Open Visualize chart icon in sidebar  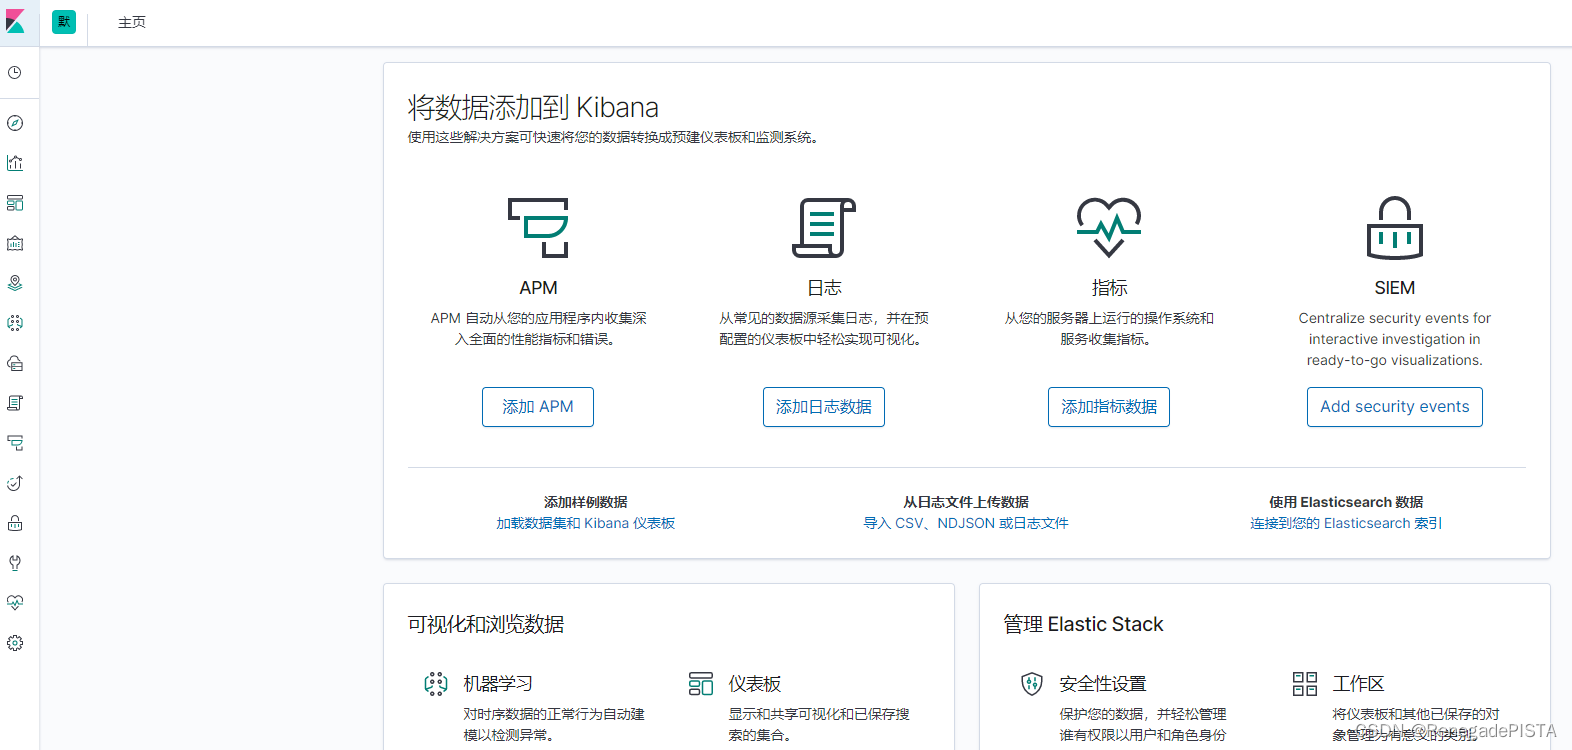[15, 163]
